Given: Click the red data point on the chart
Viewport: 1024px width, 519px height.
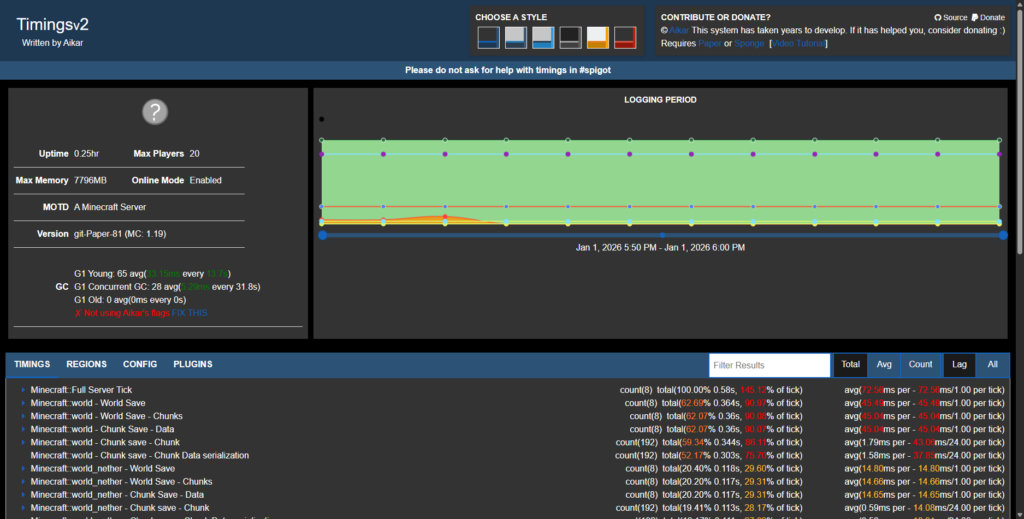Looking at the screenshot, I should 445,217.
